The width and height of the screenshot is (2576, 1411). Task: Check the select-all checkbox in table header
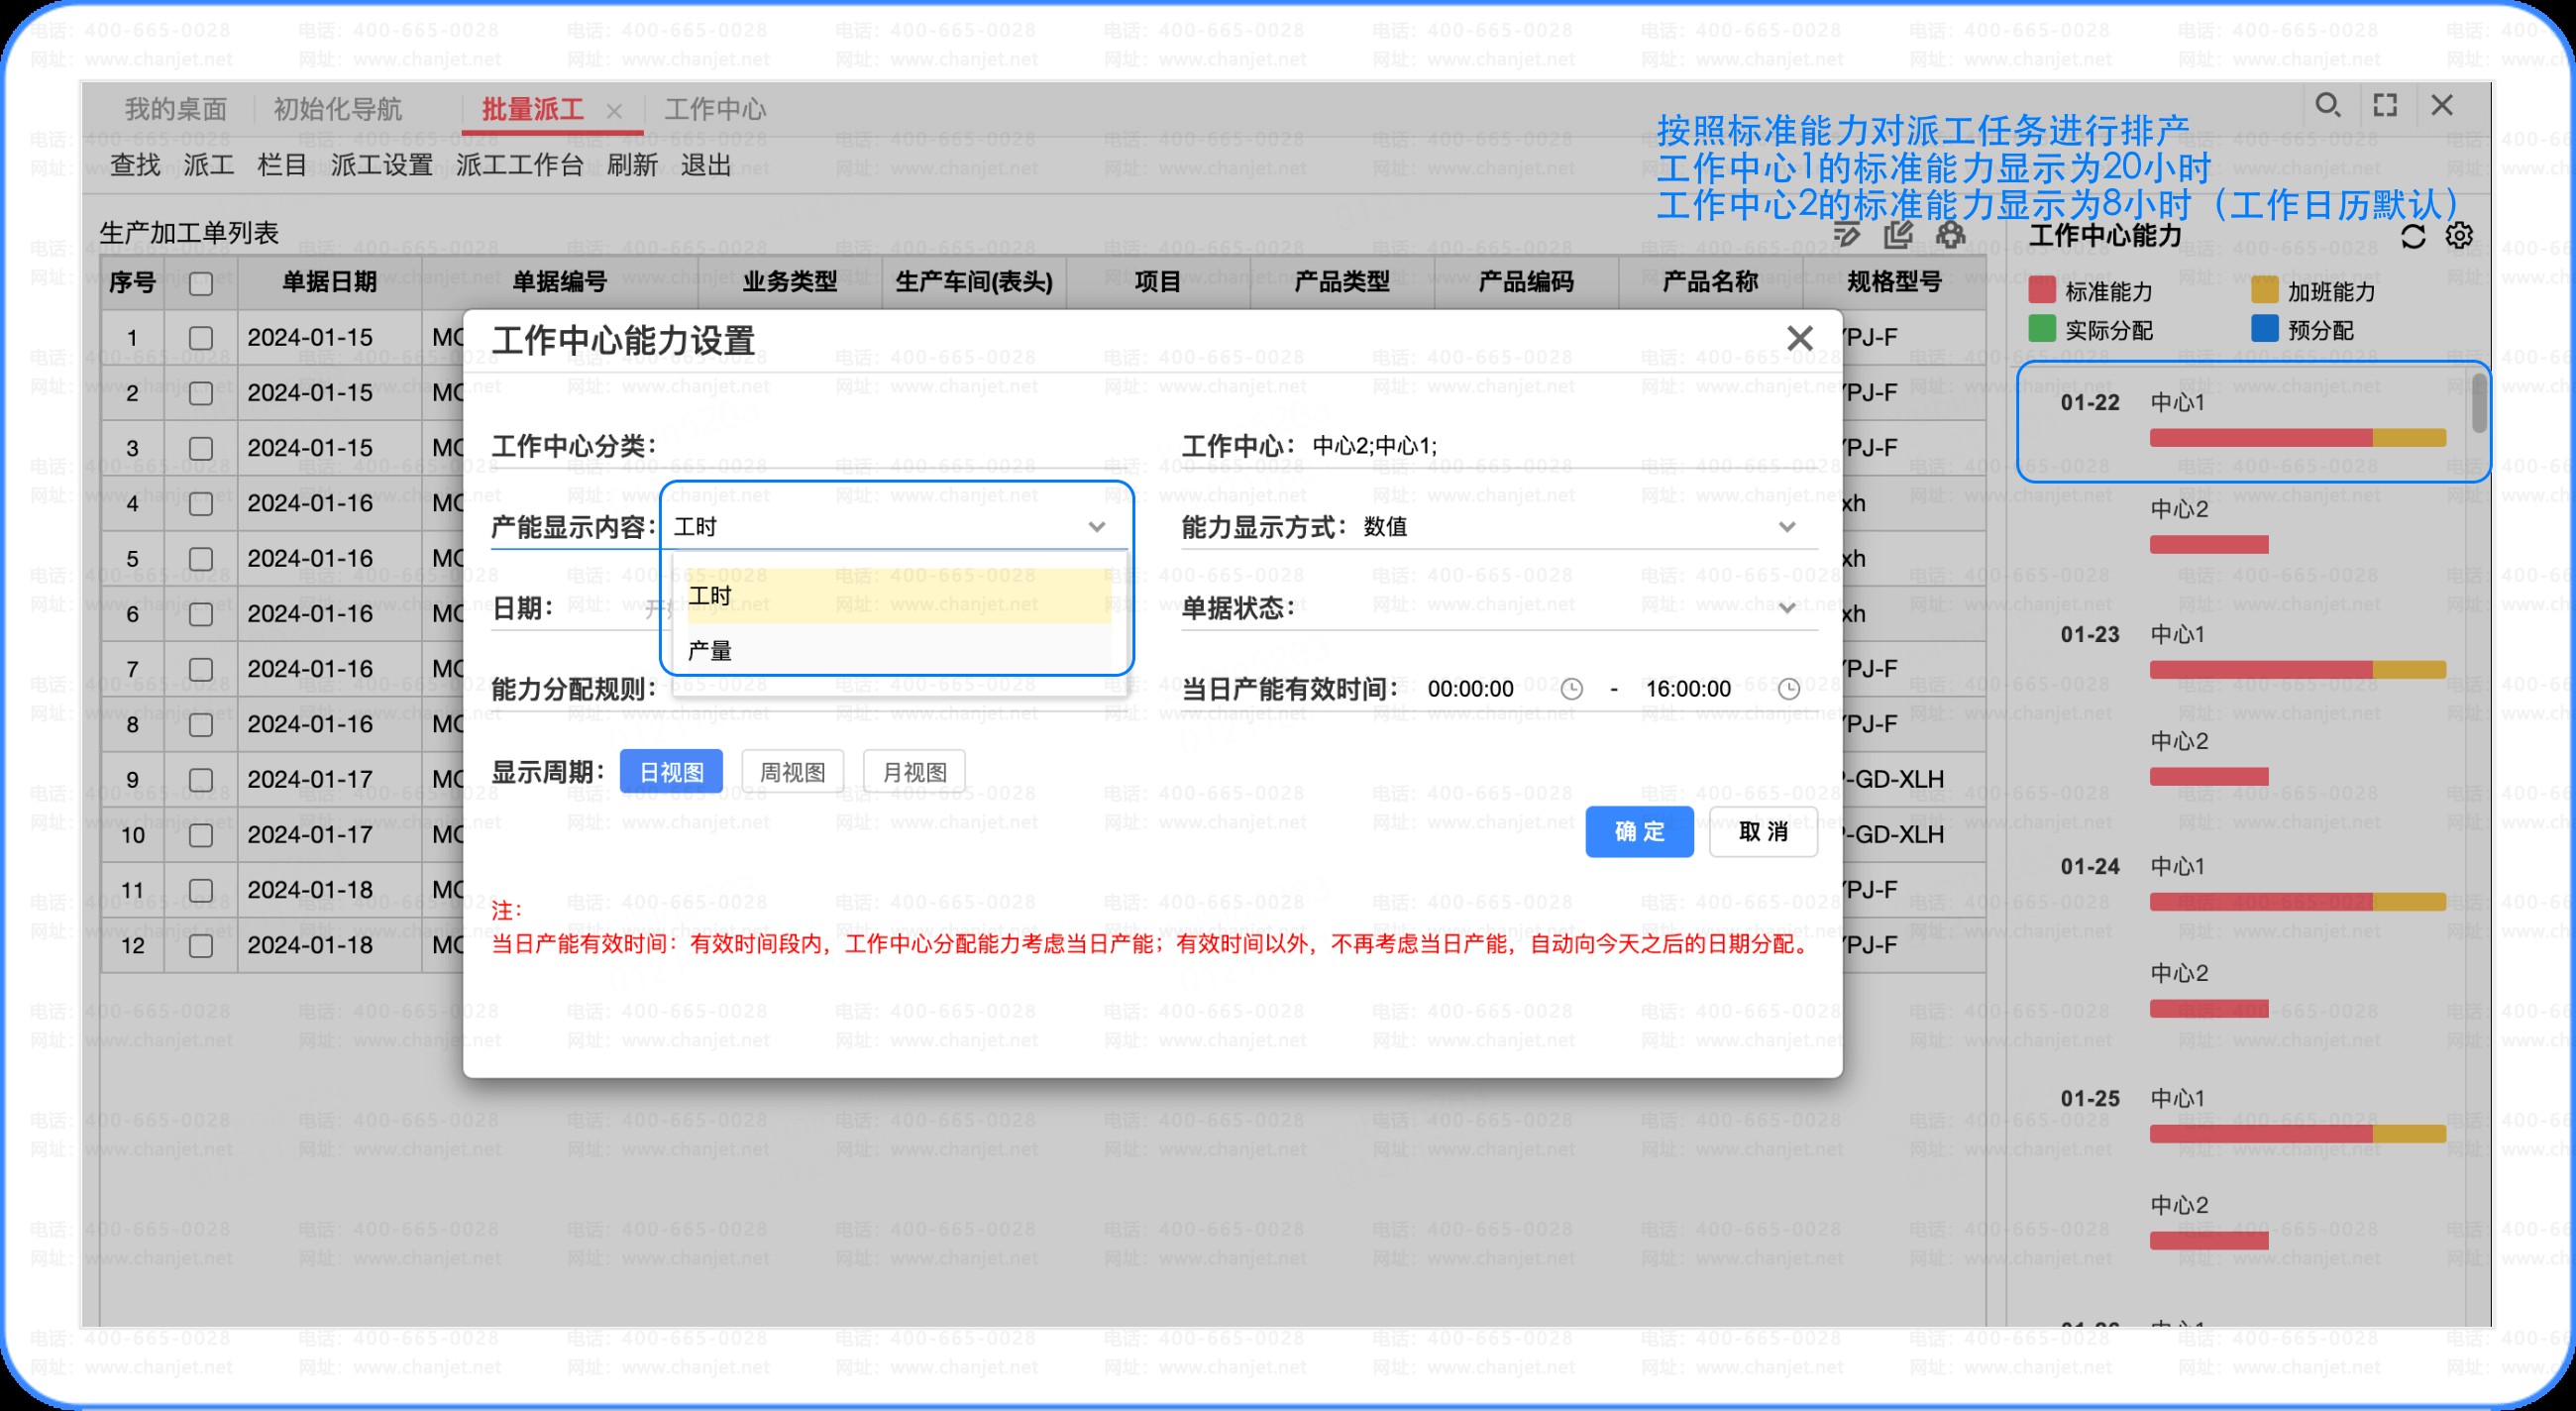(201, 283)
